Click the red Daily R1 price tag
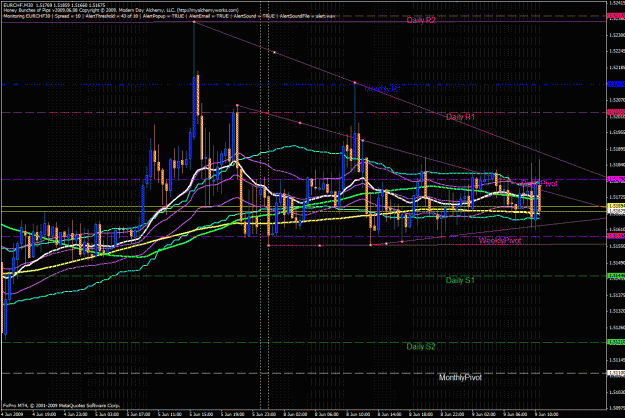Viewport: 625px width, 418px height. coord(615,112)
